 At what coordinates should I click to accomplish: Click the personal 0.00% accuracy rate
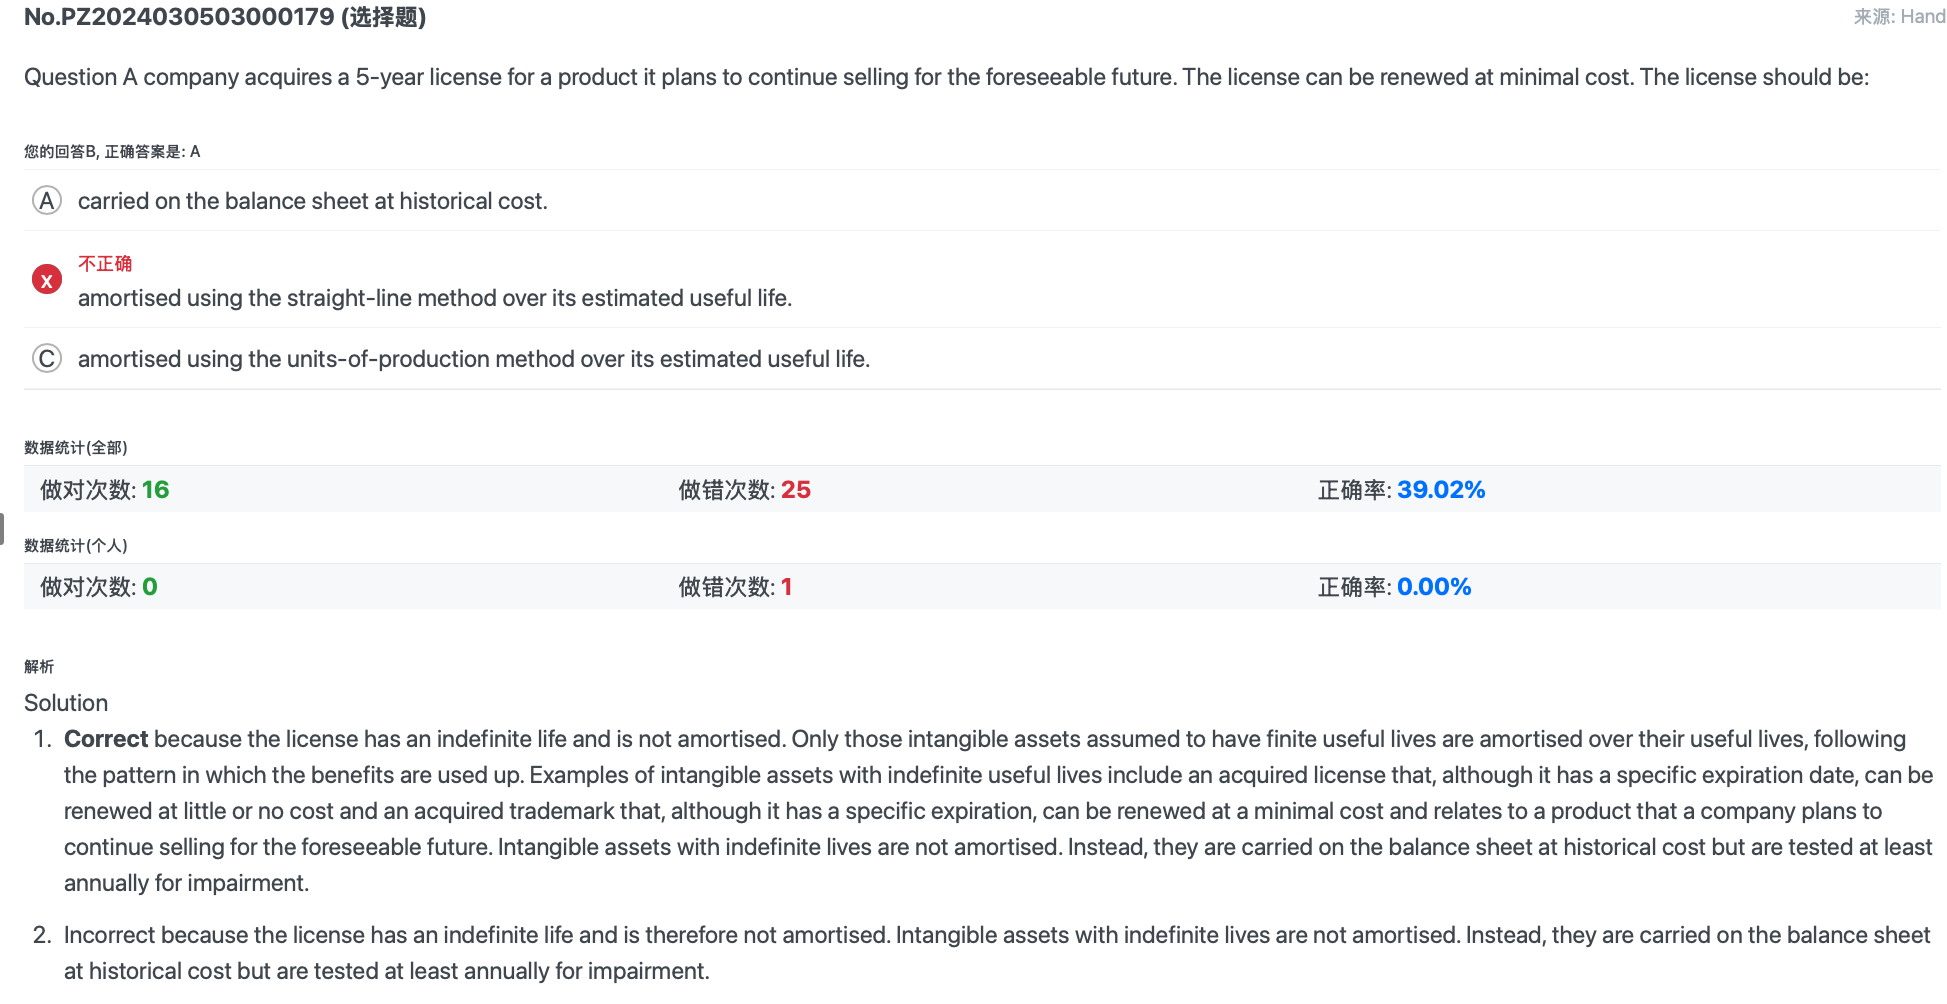(1434, 587)
